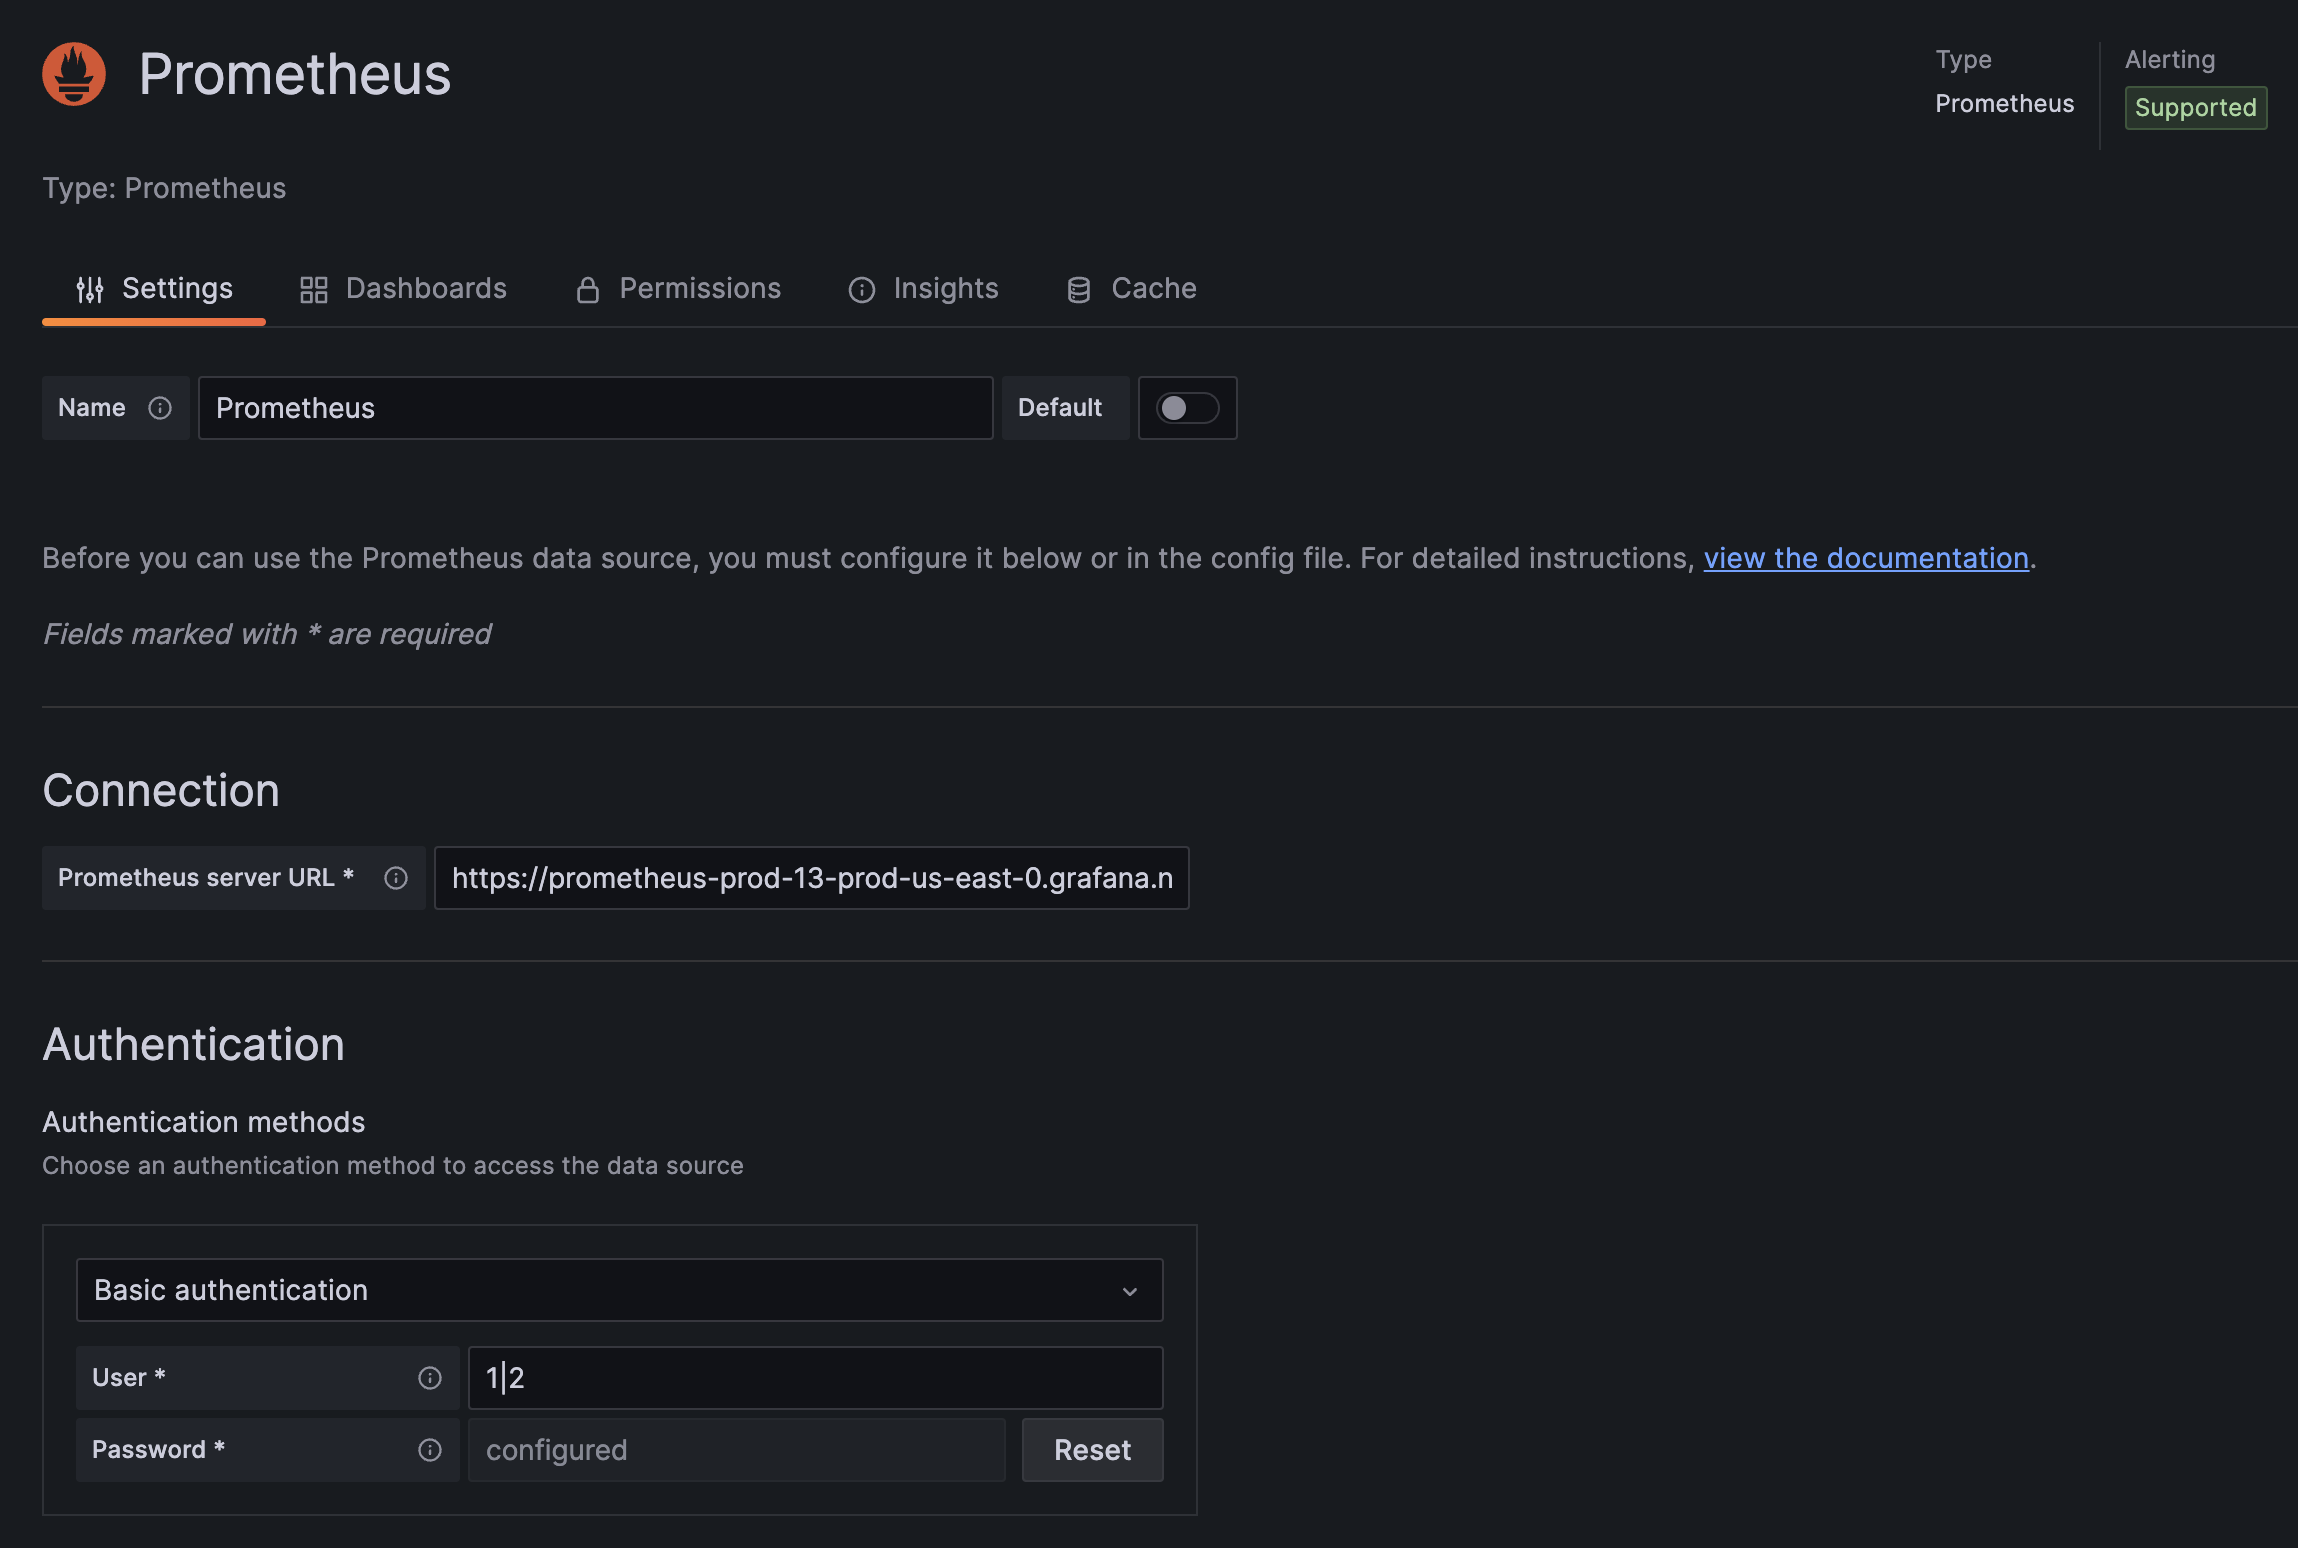Open the view the documentation link
This screenshot has width=2298, height=1548.
1865,558
